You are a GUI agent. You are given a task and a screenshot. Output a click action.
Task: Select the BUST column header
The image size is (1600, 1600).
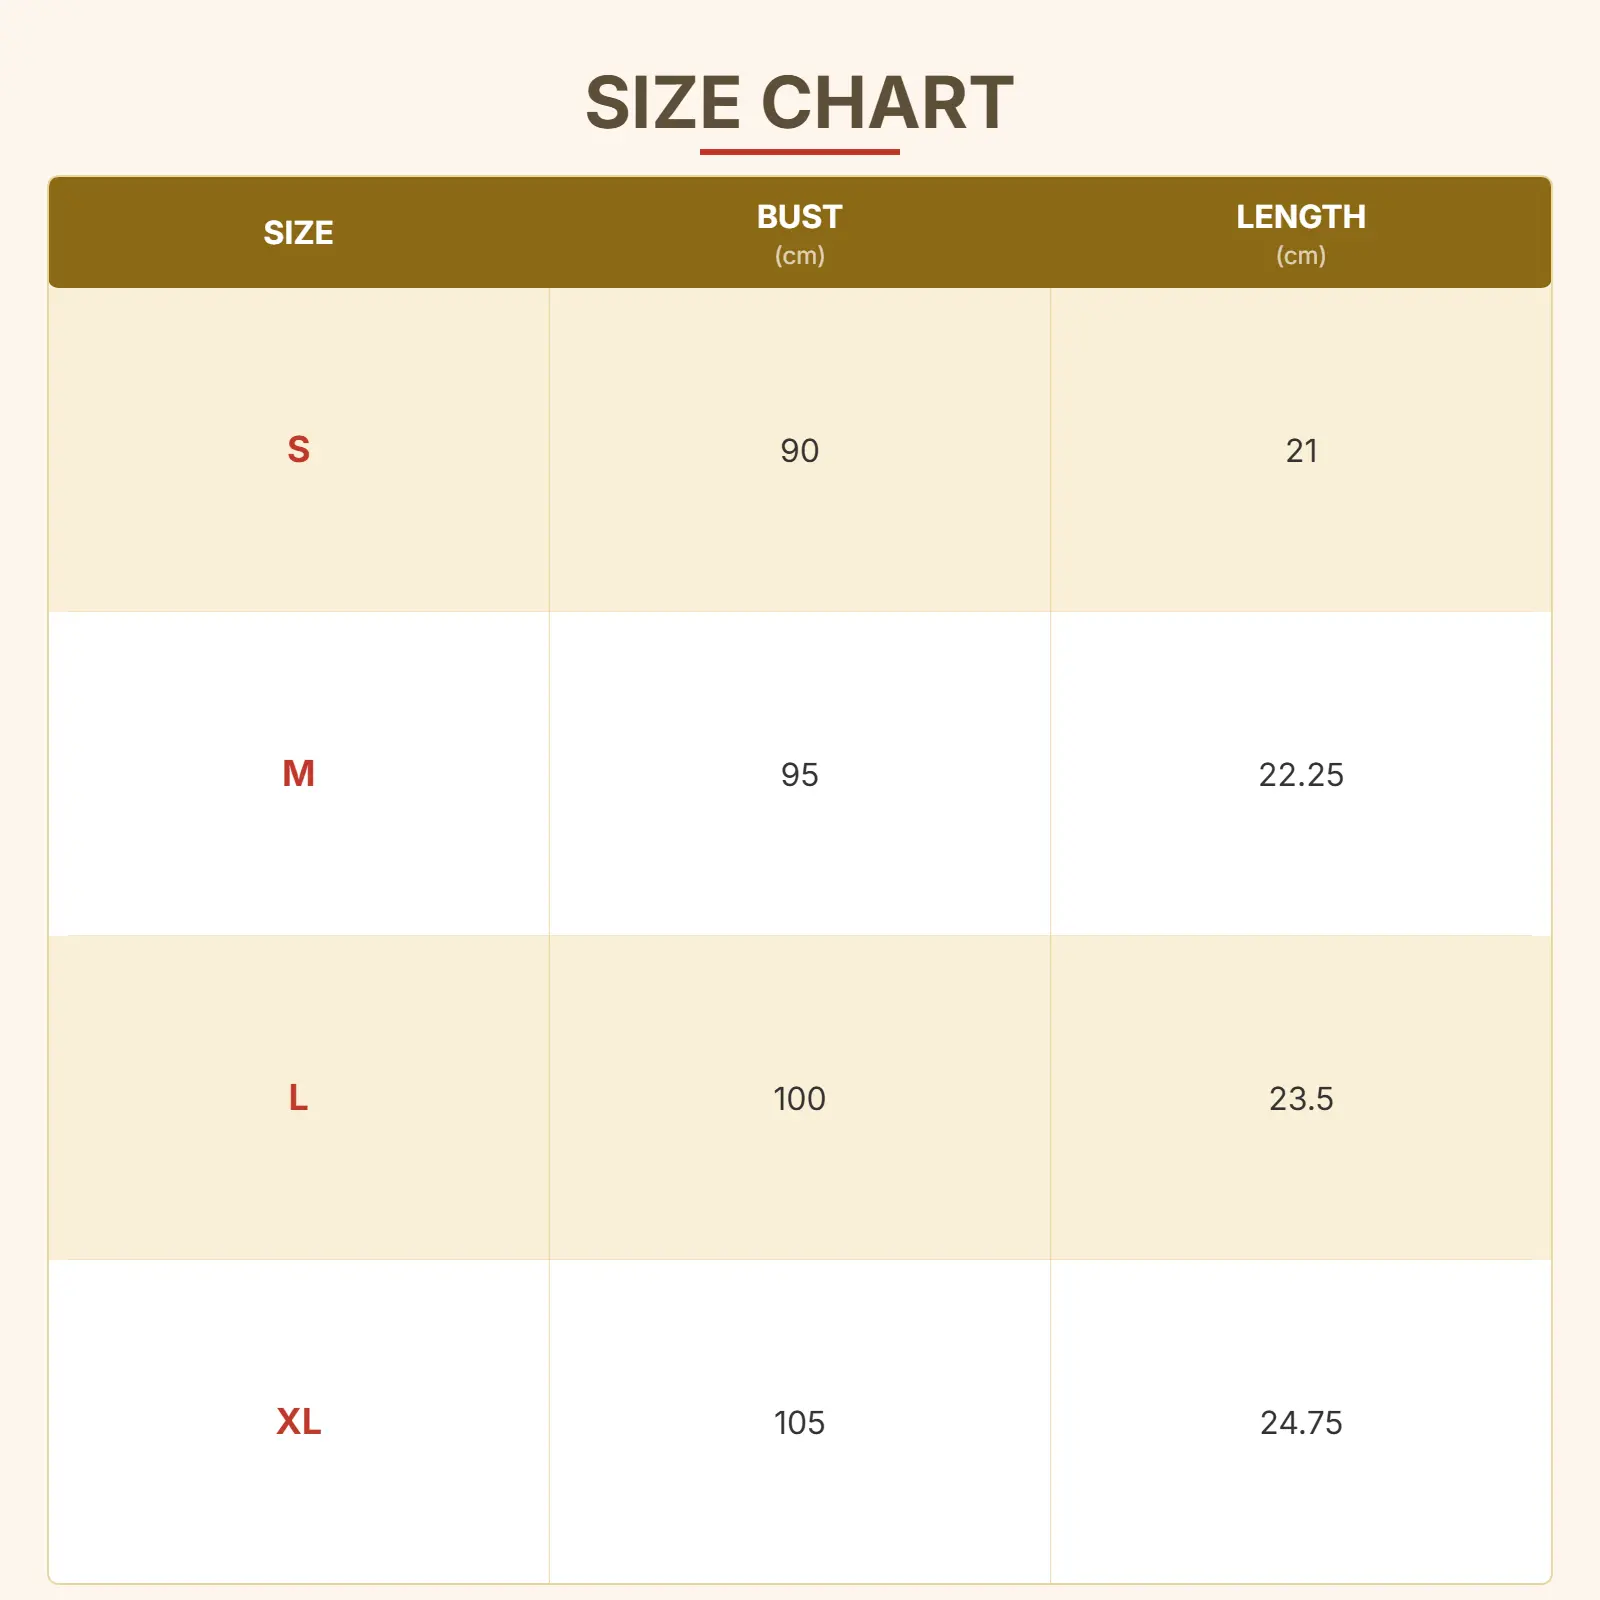pyautogui.click(x=799, y=217)
